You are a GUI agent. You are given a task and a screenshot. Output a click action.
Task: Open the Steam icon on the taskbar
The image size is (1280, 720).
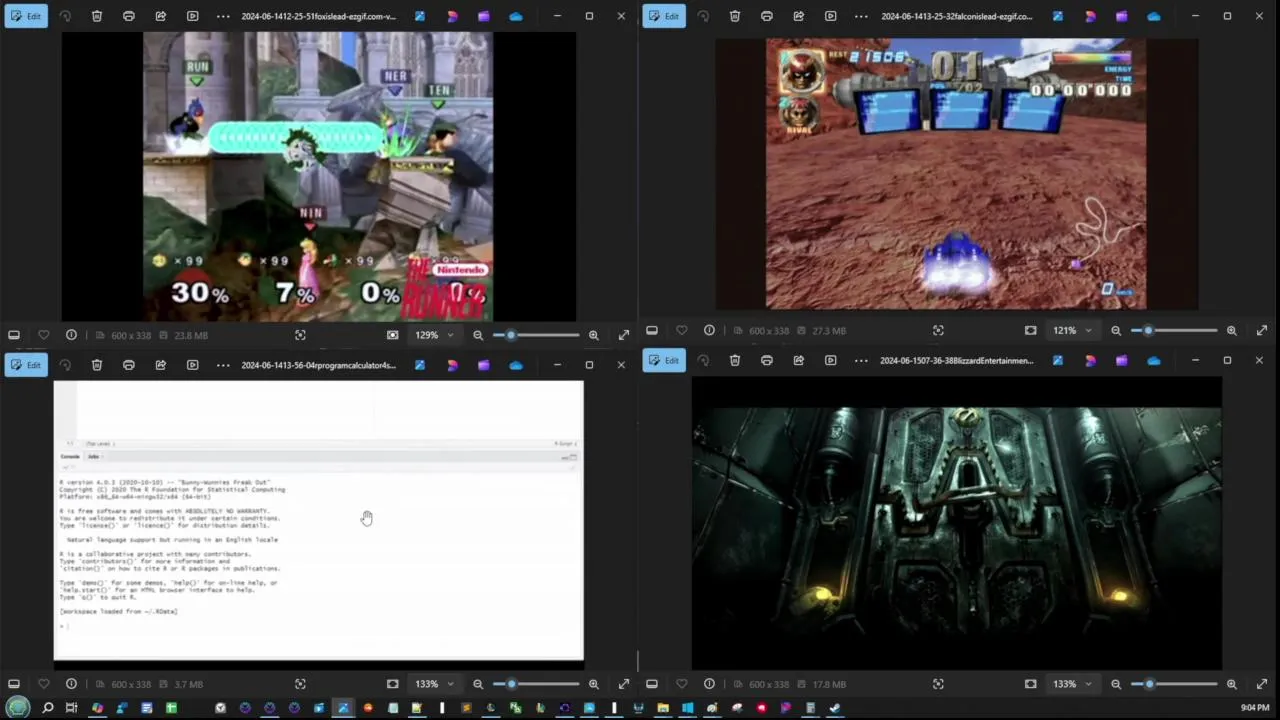834,708
